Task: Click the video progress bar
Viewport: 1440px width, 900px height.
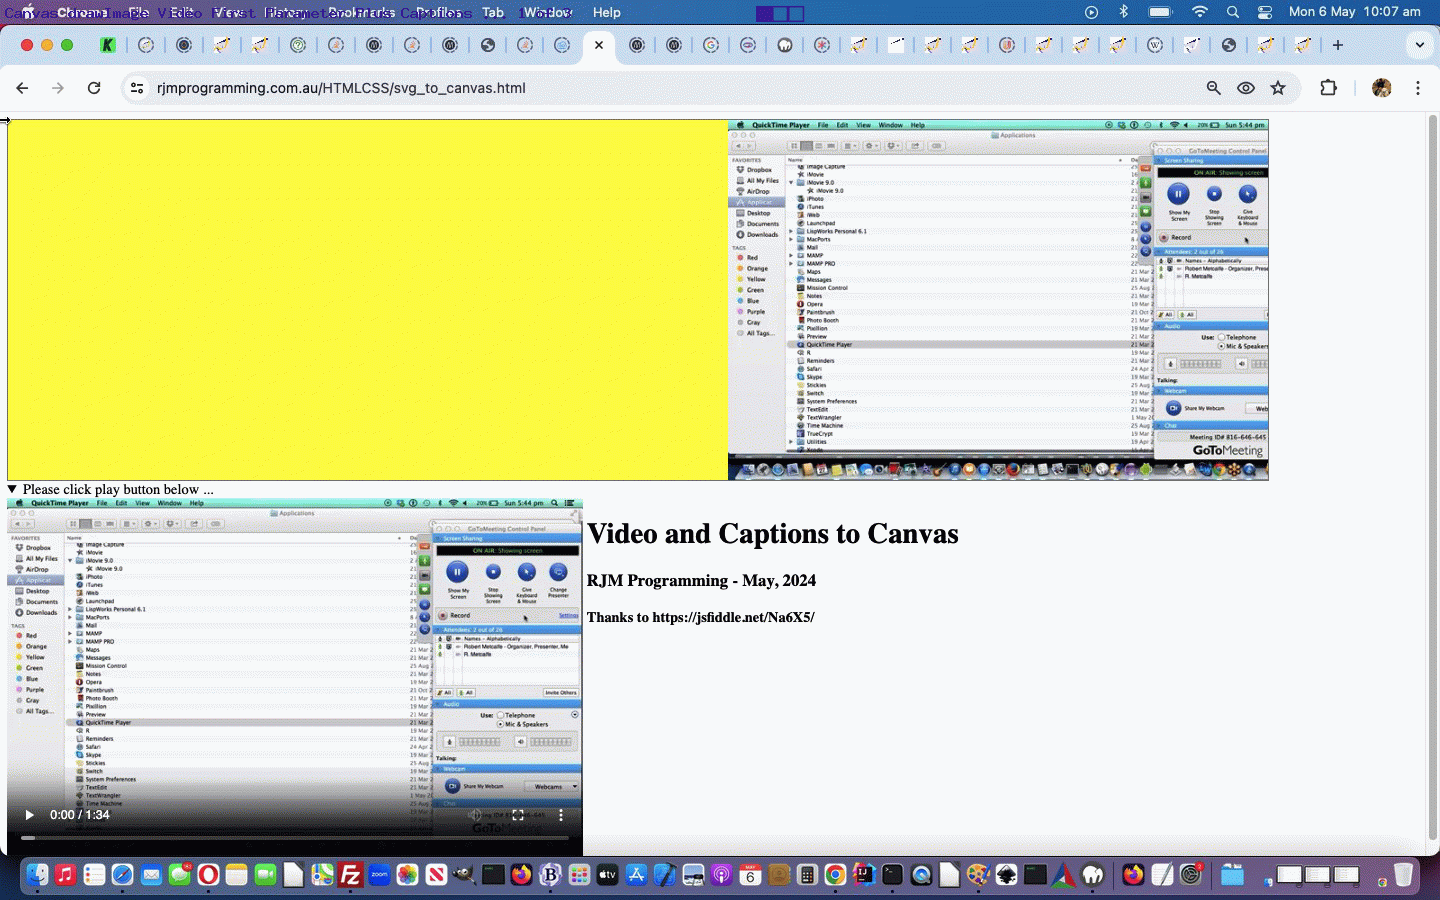Action: (x=295, y=838)
